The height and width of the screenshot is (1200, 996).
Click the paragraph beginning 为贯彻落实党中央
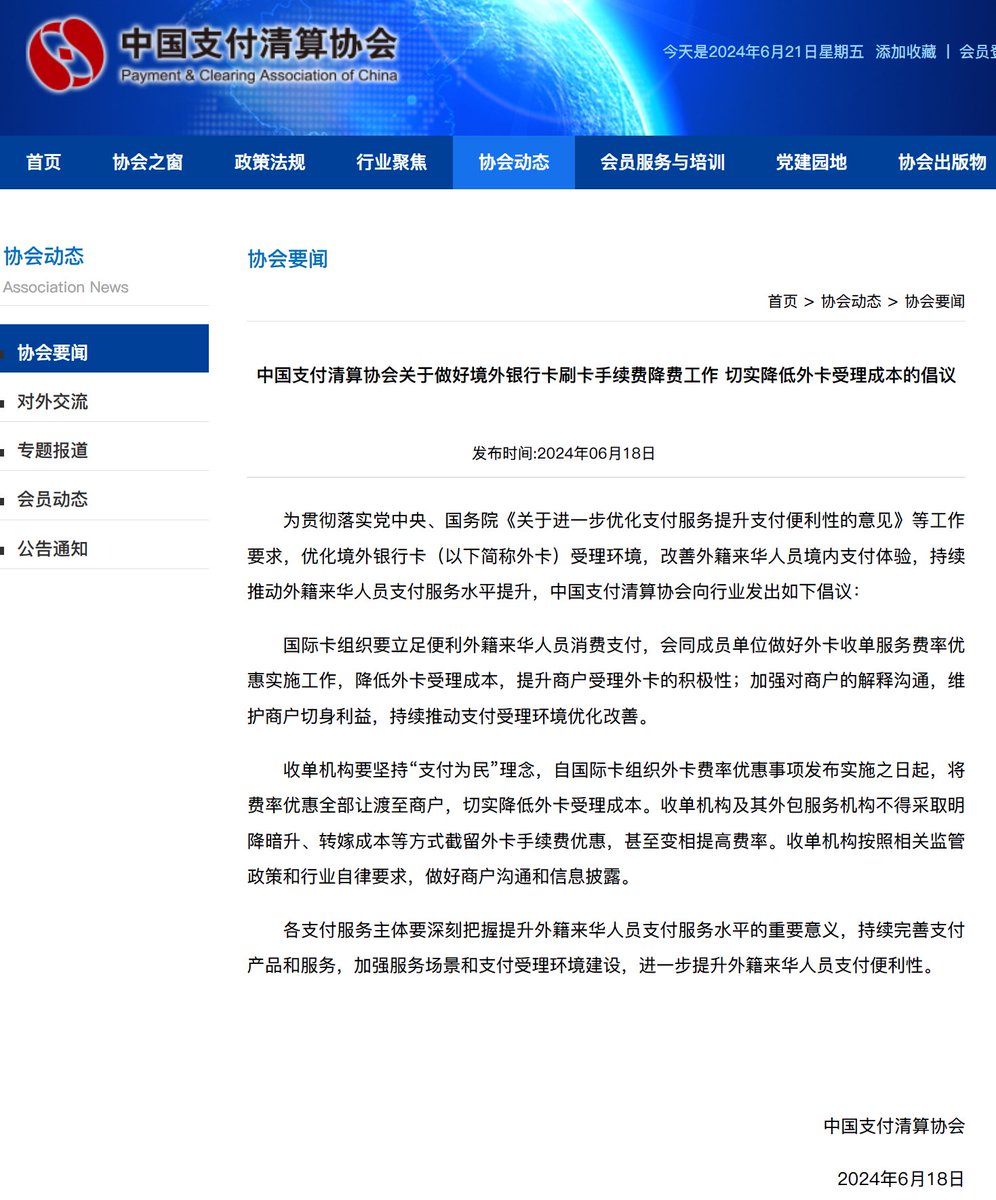(606, 555)
